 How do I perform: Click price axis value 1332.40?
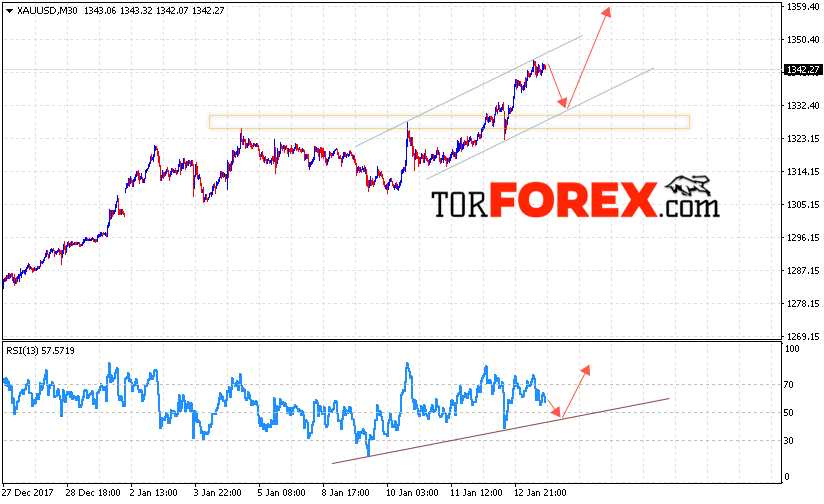pyautogui.click(x=802, y=106)
